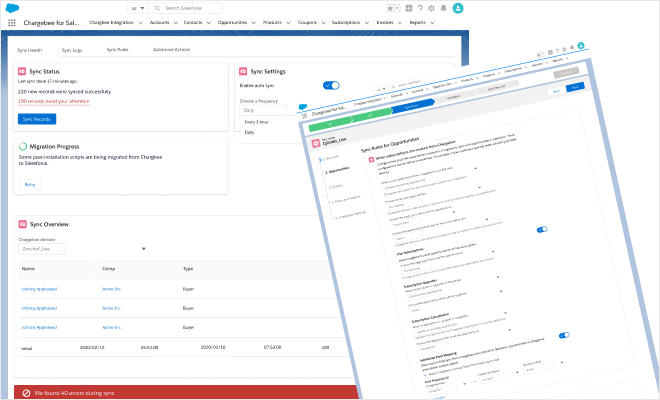
Task: Expand the Products menu chevron
Action: (x=288, y=23)
